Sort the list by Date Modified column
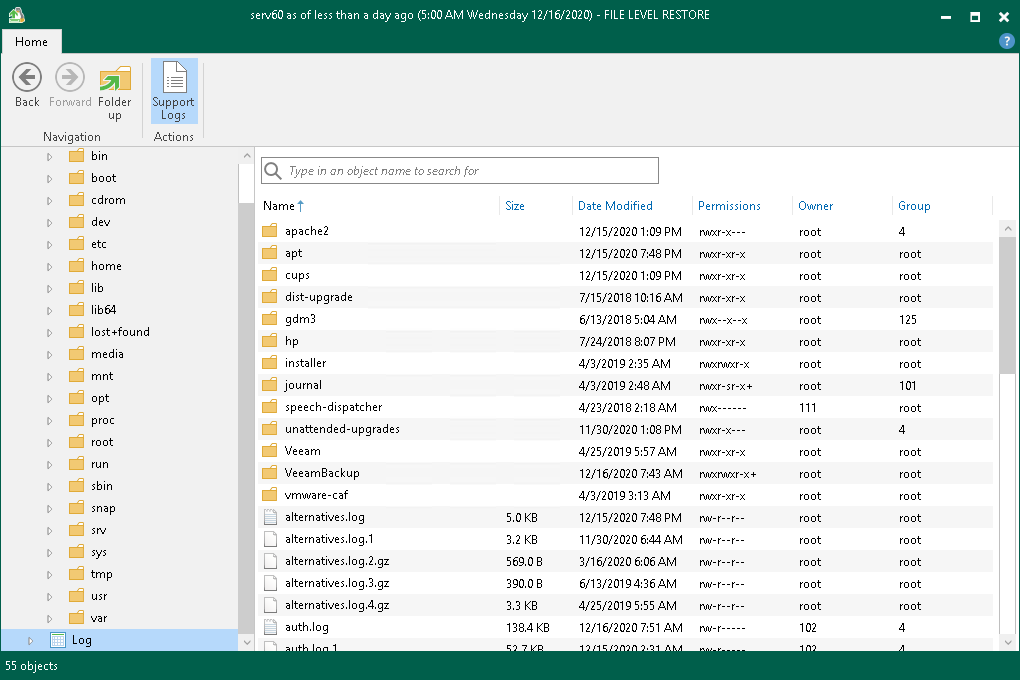The height and width of the screenshot is (680, 1020). pos(615,206)
